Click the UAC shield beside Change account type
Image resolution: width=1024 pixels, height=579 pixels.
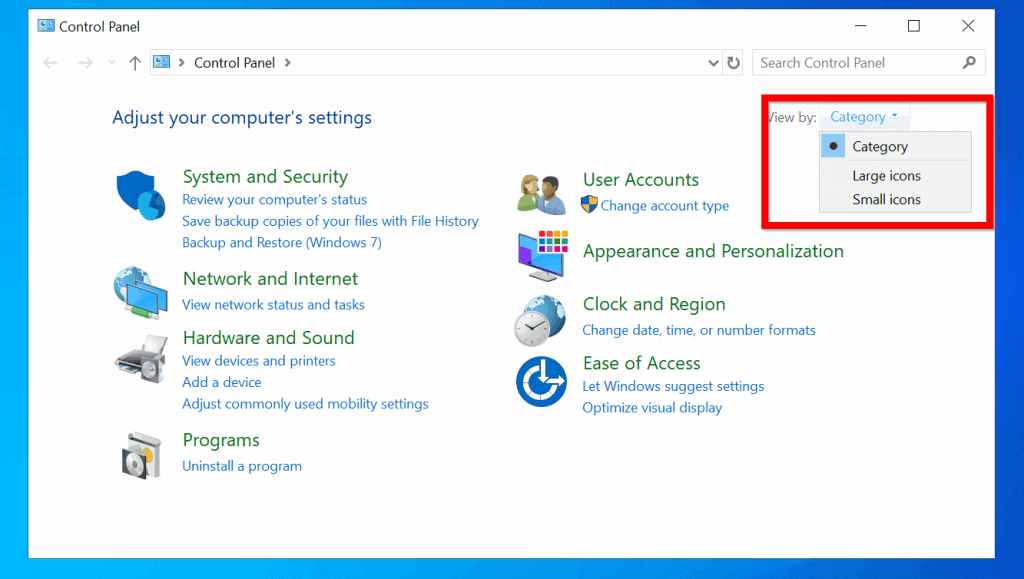coord(589,204)
